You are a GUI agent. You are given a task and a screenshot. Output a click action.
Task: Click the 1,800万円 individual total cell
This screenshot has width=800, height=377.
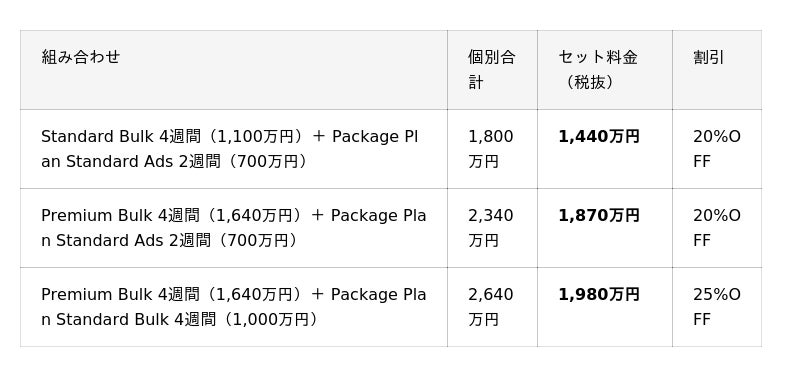(492, 149)
